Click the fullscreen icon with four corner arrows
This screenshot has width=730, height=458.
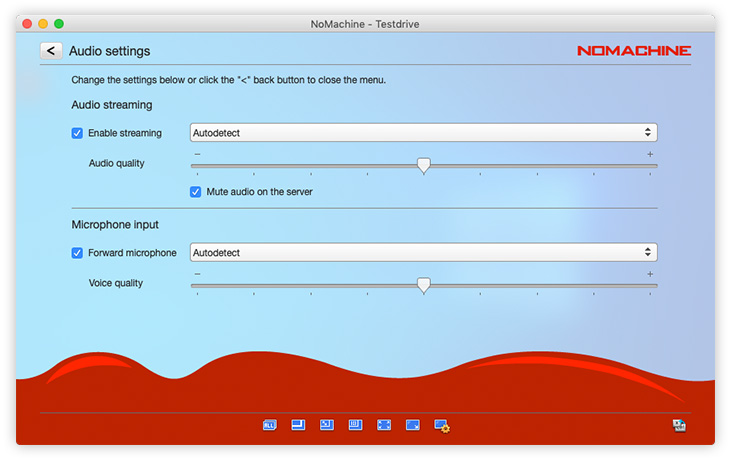(384, 425)
